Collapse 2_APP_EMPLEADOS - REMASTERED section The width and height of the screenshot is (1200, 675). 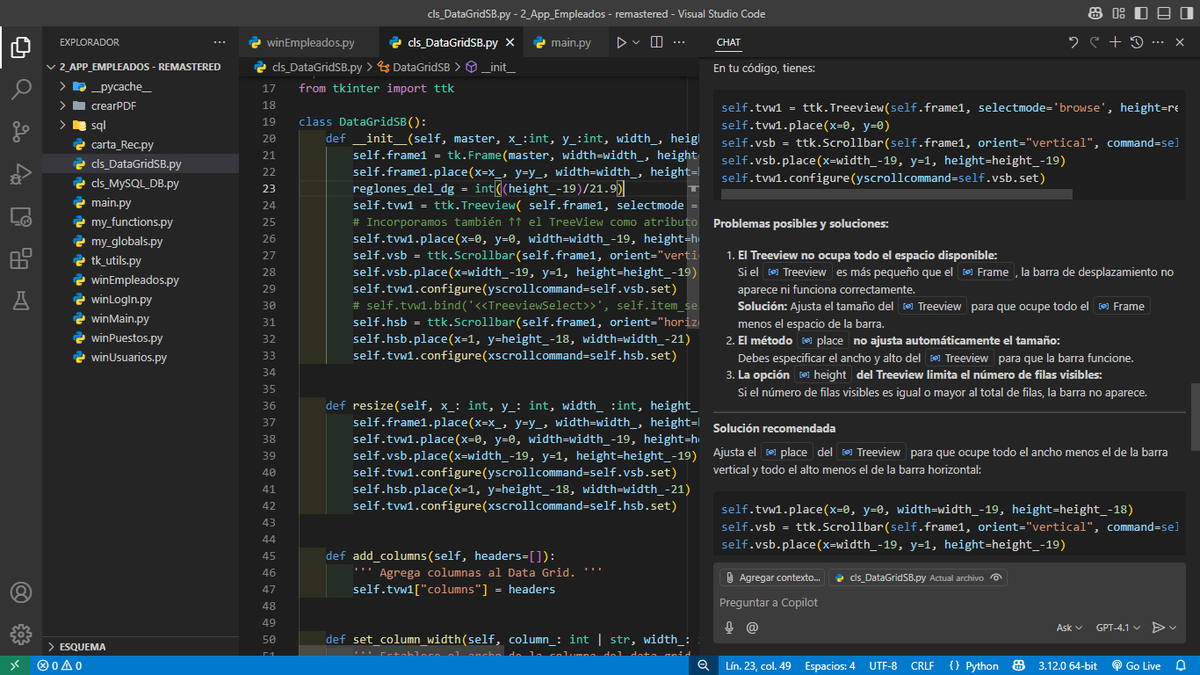141,67
